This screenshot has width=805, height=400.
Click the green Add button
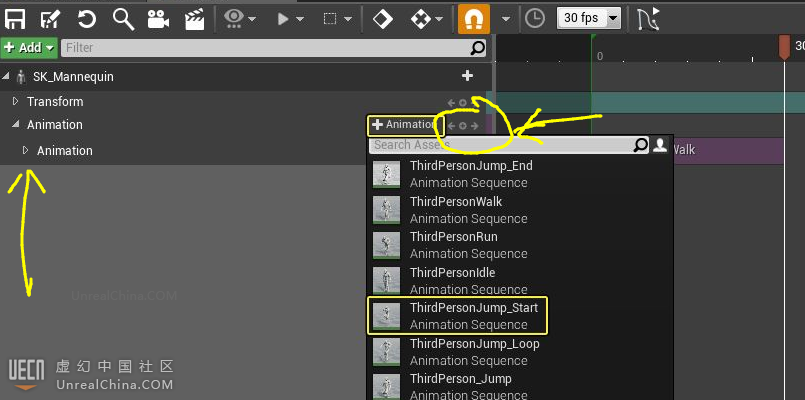pyautogui.click(x=29, y=48)
